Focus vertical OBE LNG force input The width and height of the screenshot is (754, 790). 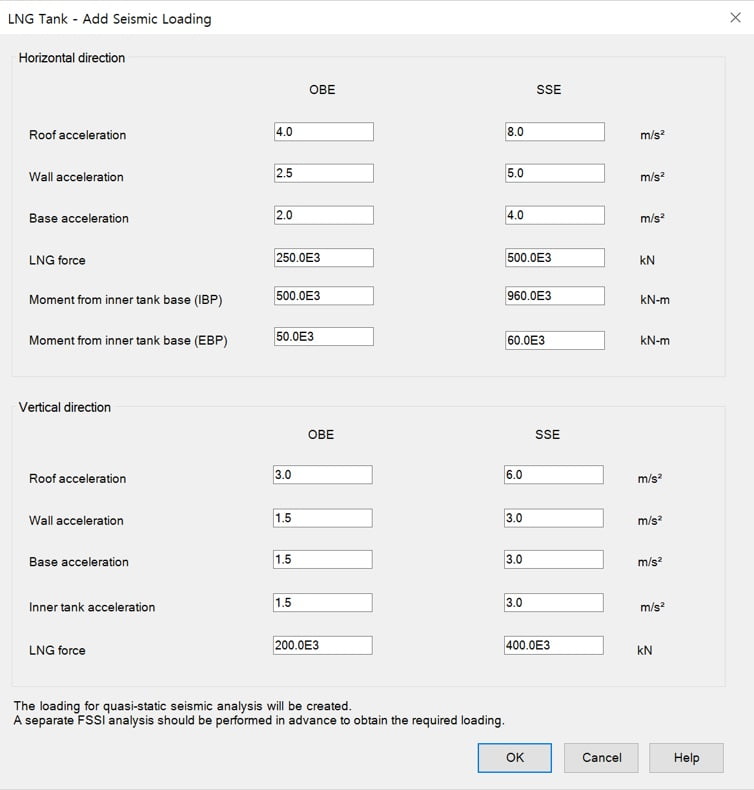point(322,646)
